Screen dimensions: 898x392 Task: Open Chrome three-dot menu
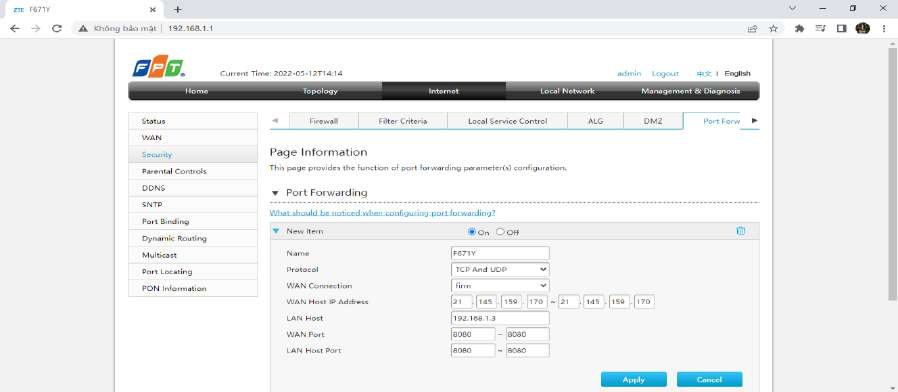[884, 28]
